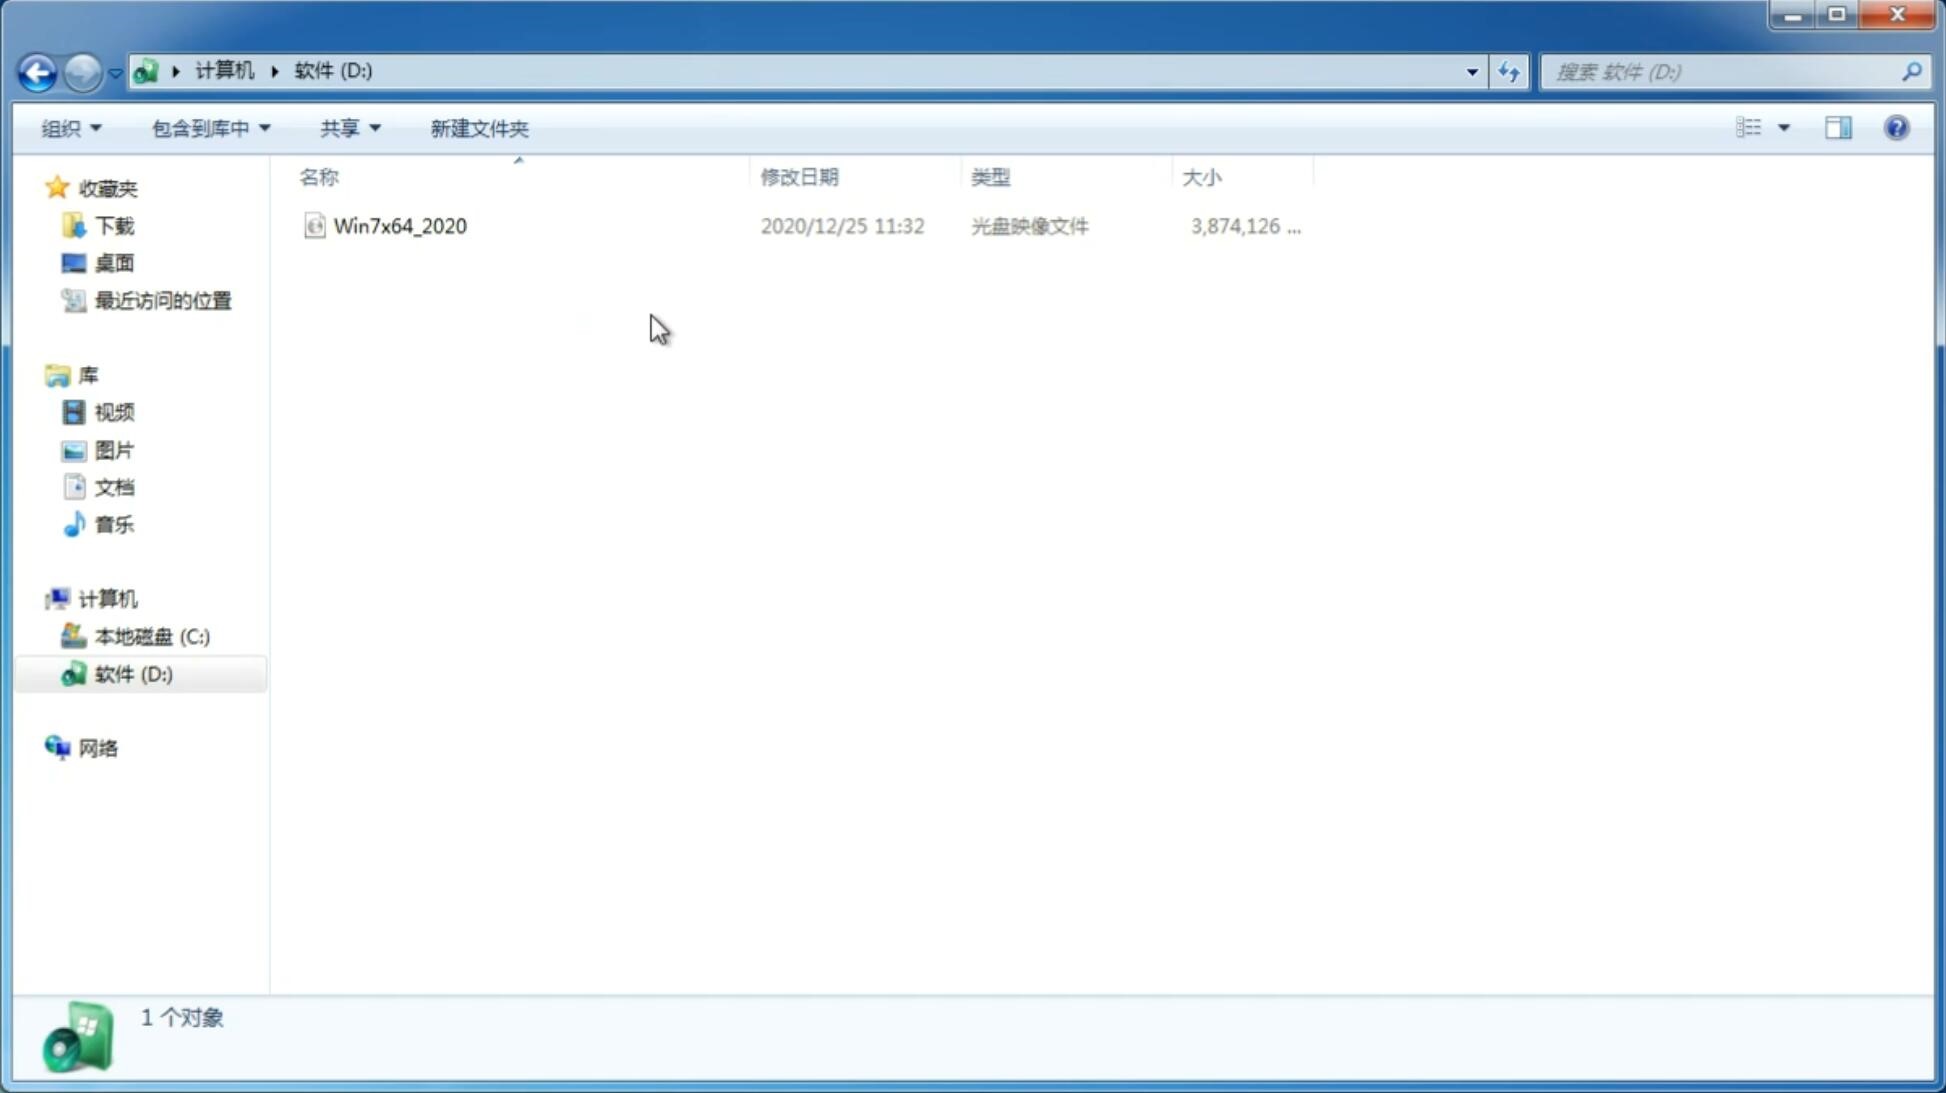This screenshot has width=1946, height=1093.
Task: Click the 视频 library icon
Action: [74, 412]
